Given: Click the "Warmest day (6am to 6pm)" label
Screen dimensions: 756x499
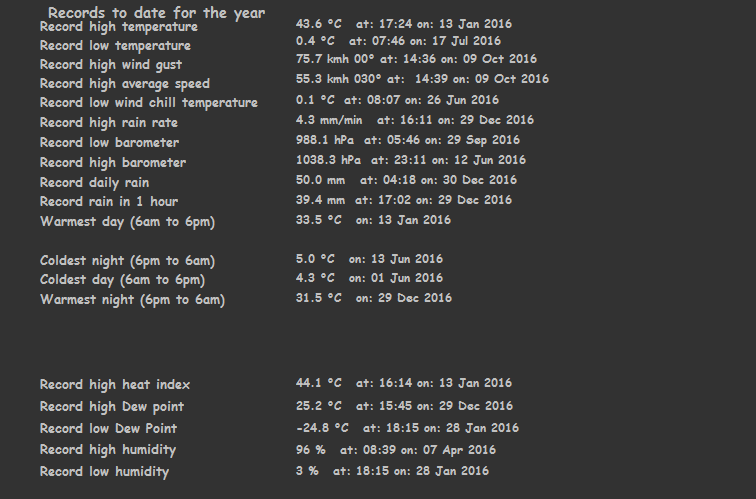Looking at the screenshot, I should [x=127, y=221].
